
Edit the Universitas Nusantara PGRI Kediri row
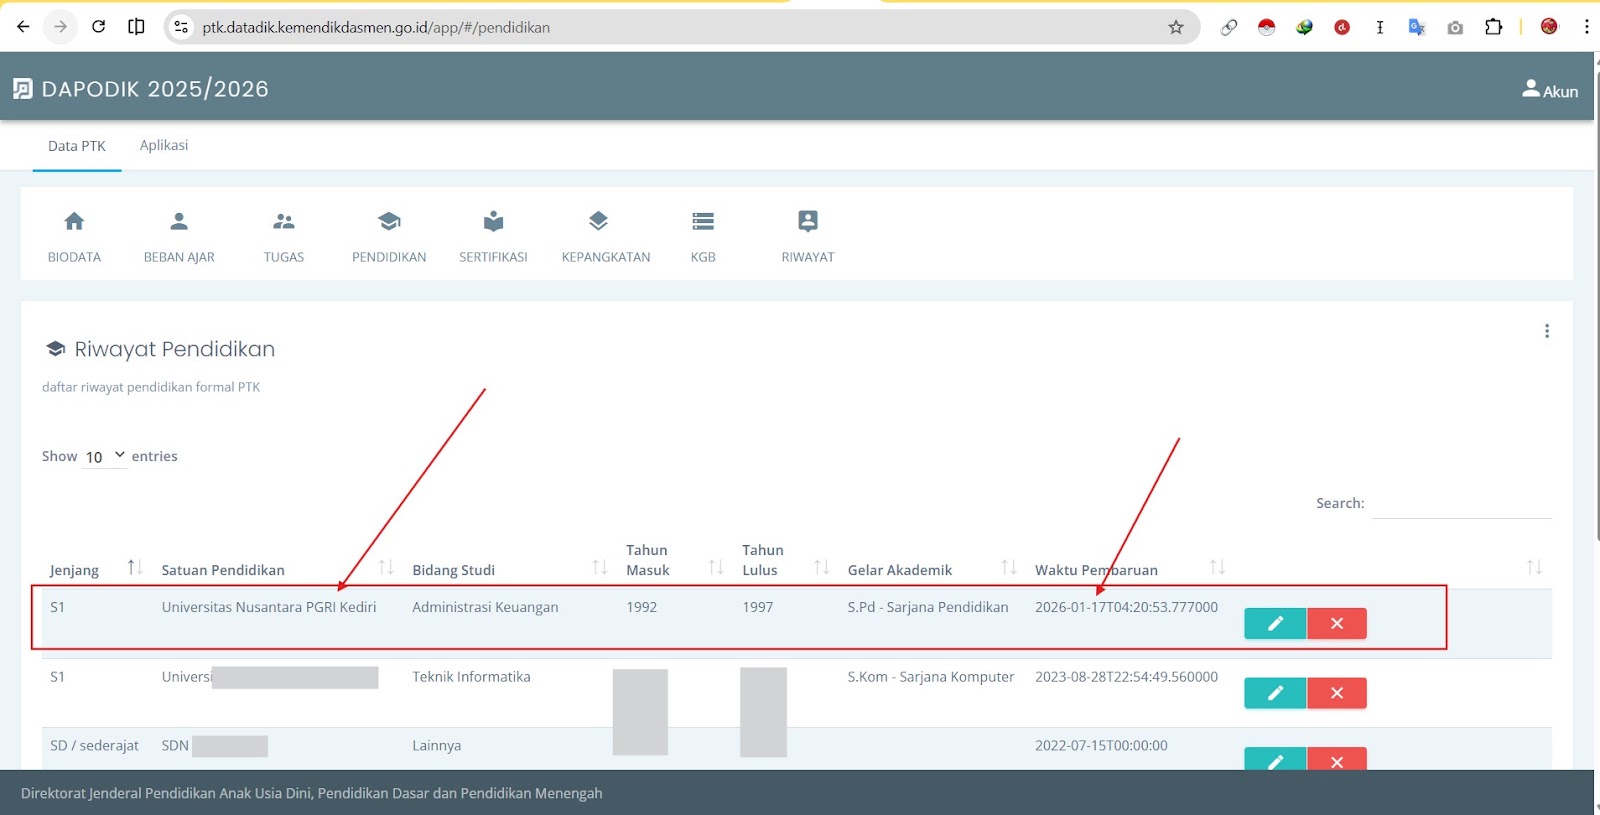pos(1275,623)
